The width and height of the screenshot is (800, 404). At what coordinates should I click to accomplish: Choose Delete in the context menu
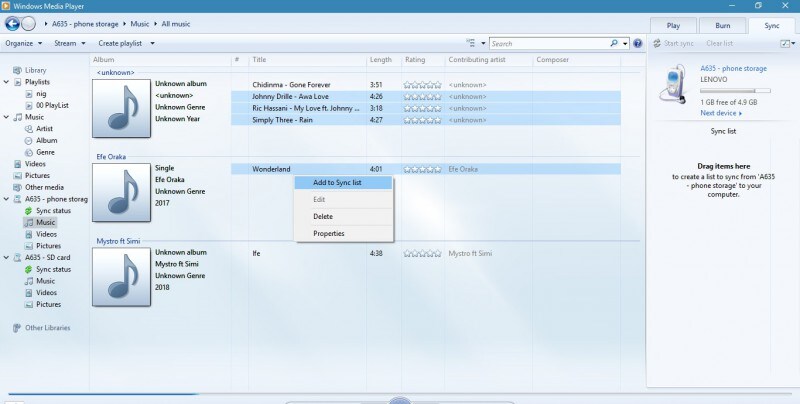[x=343, y=216]
